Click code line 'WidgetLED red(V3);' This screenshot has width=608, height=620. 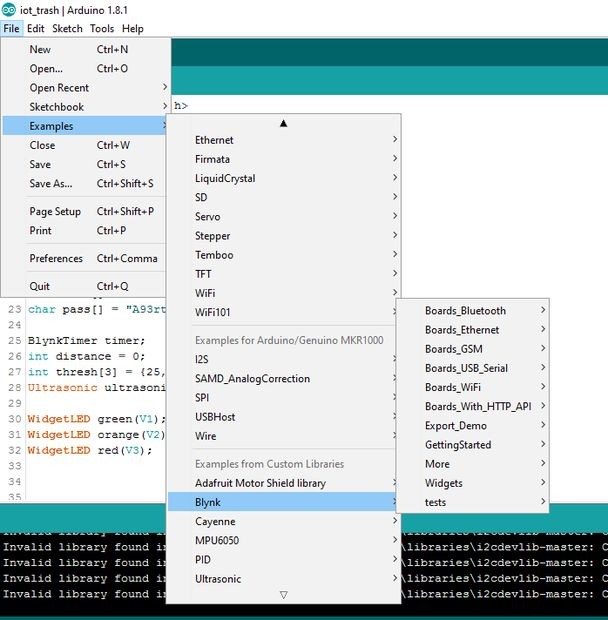coord(90,450)
